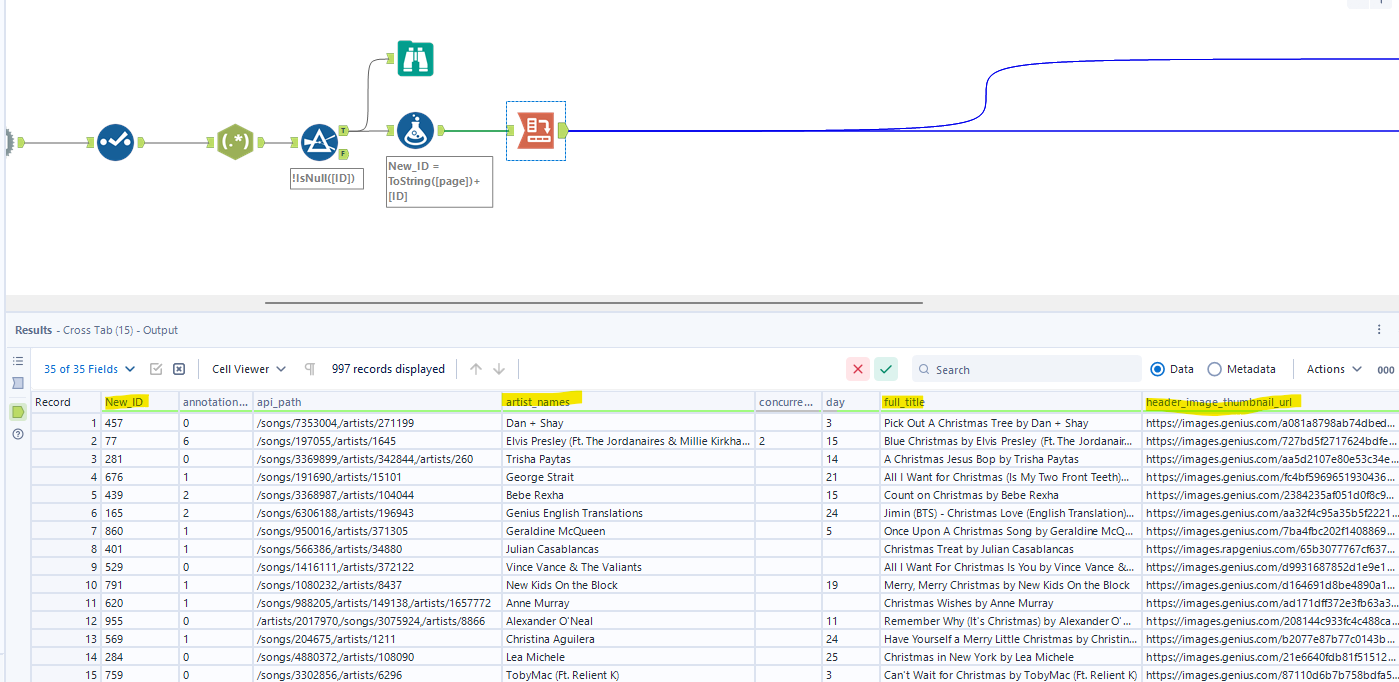The image size is (1399, 682).
Task: Click the deselect all fields X box
Action: [179, 369]
